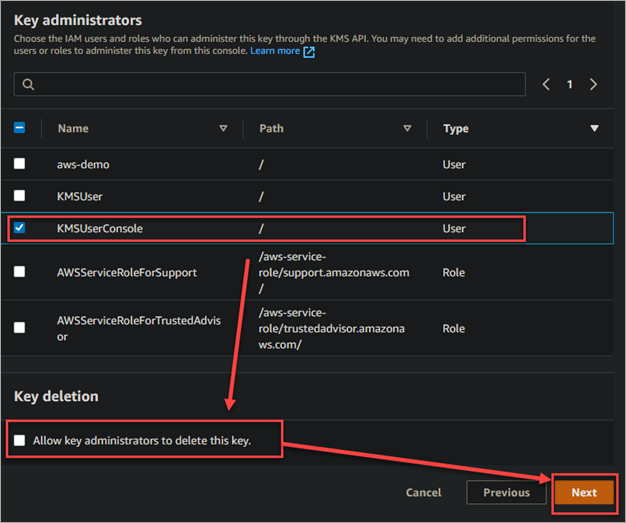626x523 pixels.
Task: Sort by Path column arrow
Action: click(x=407, y=128)
